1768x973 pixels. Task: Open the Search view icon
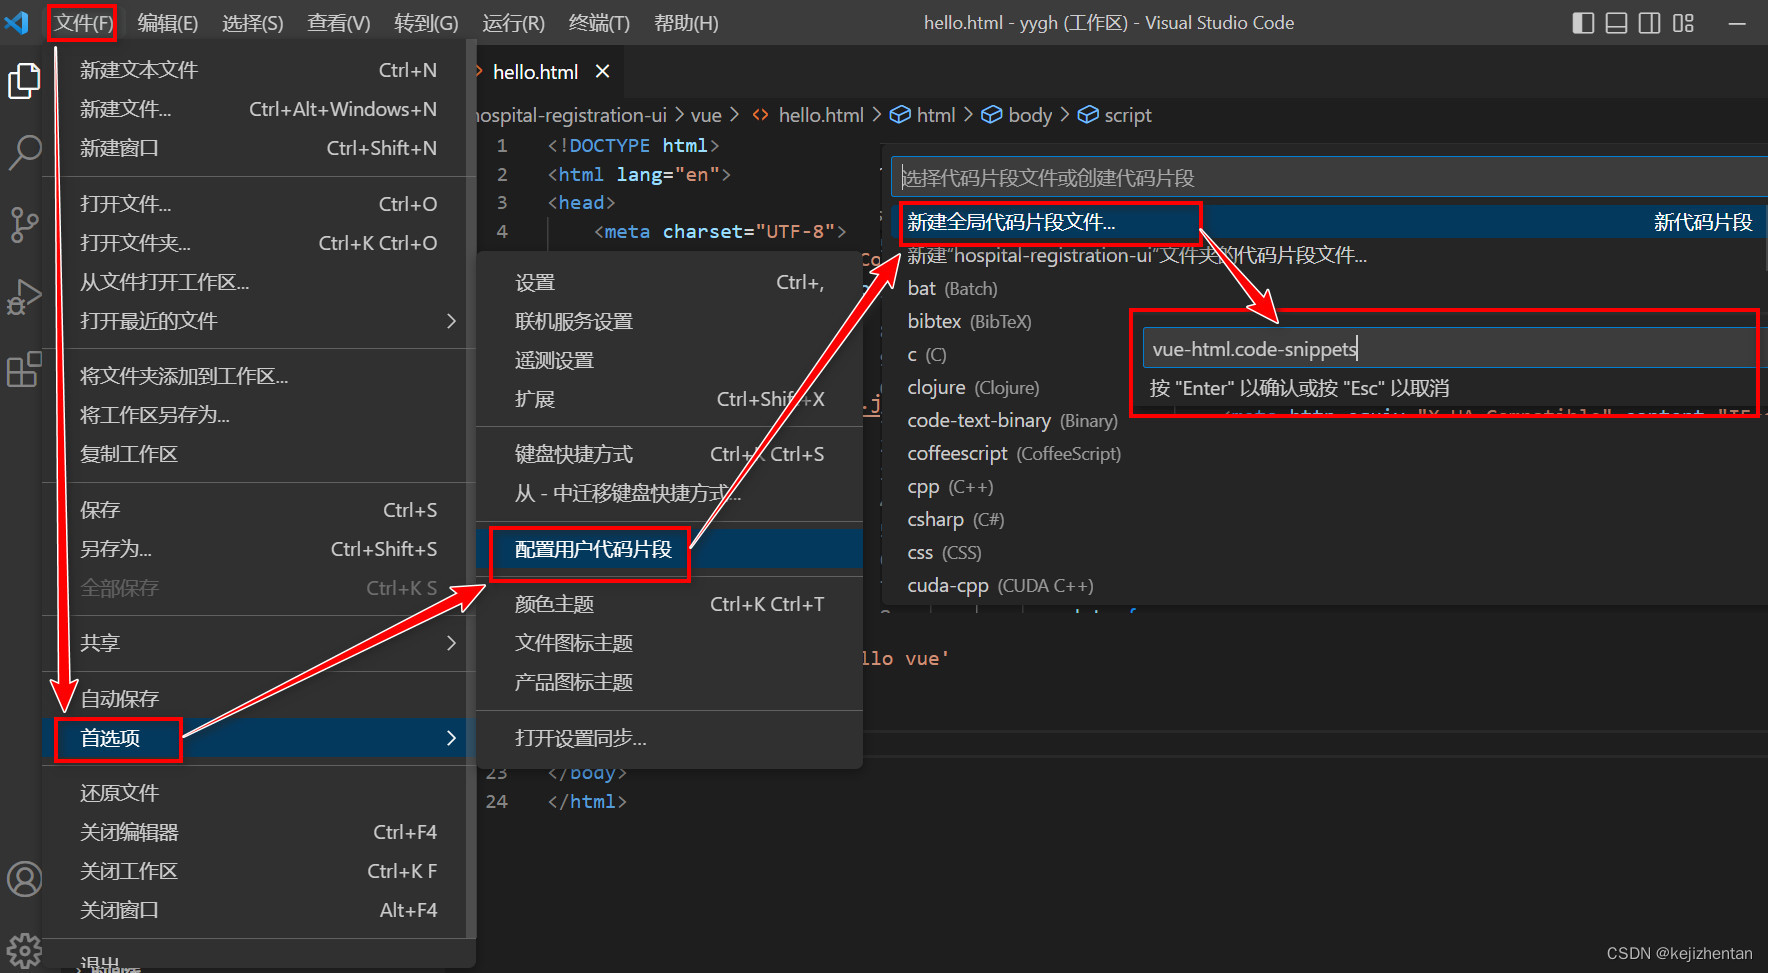(24, 152)
